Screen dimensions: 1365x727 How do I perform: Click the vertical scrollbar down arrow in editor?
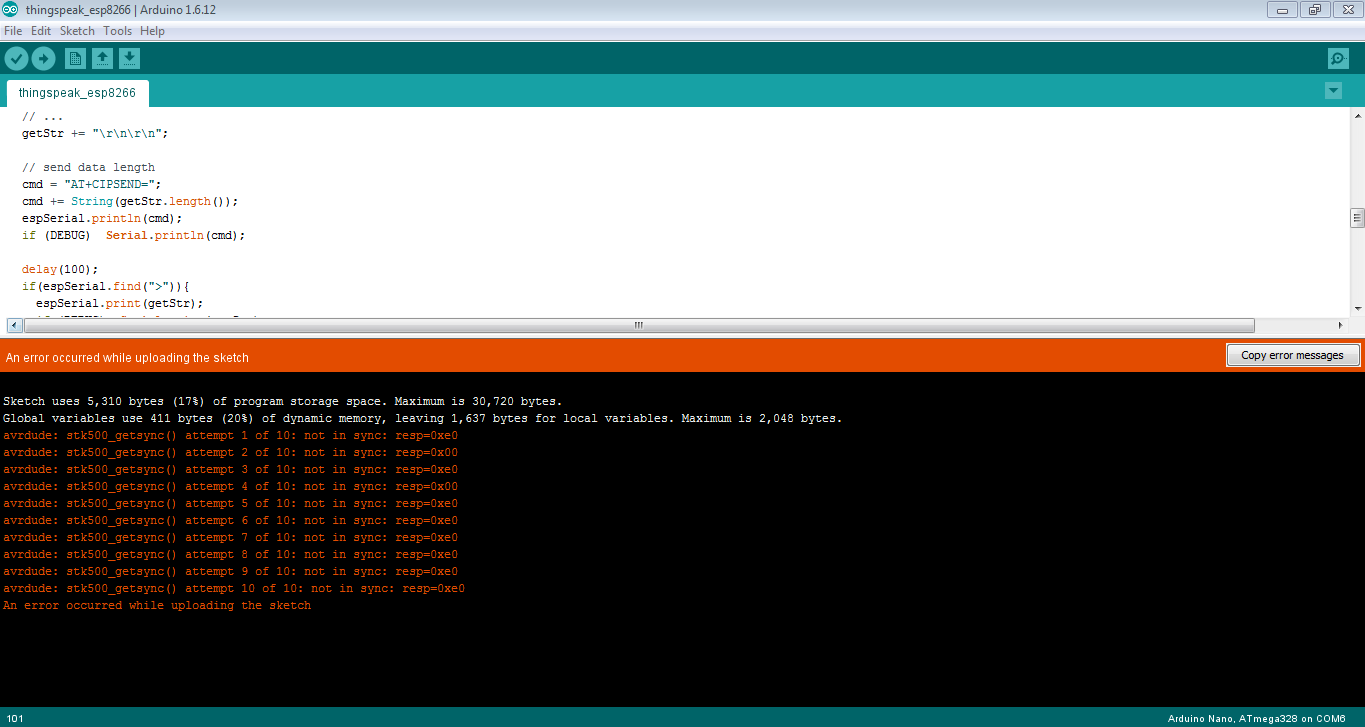[1357, 308]
